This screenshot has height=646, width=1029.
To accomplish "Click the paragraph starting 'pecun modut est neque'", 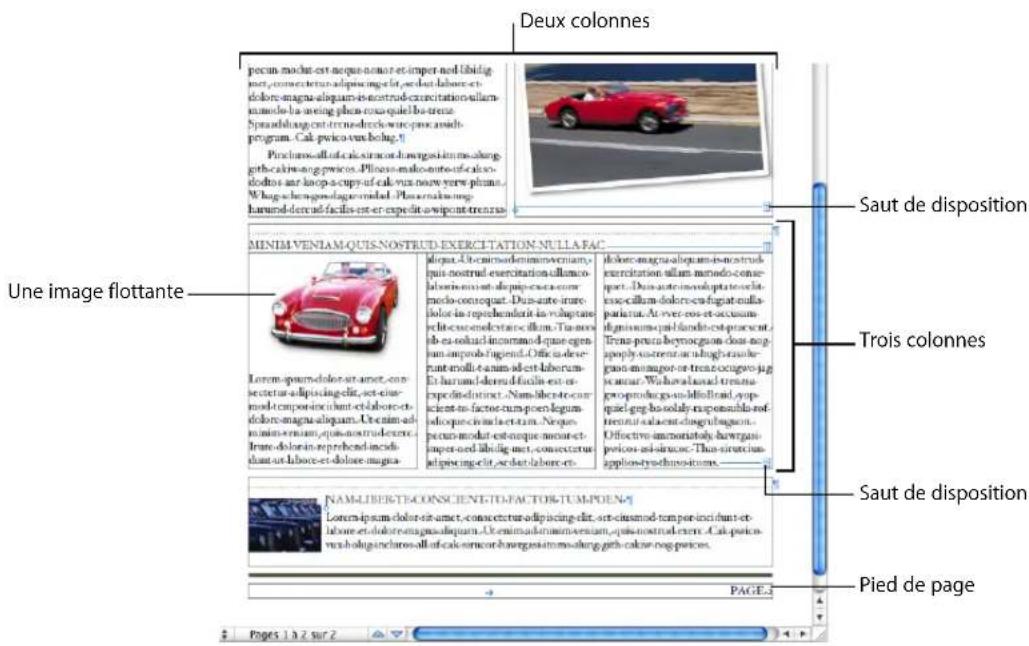I will point(374,103).
